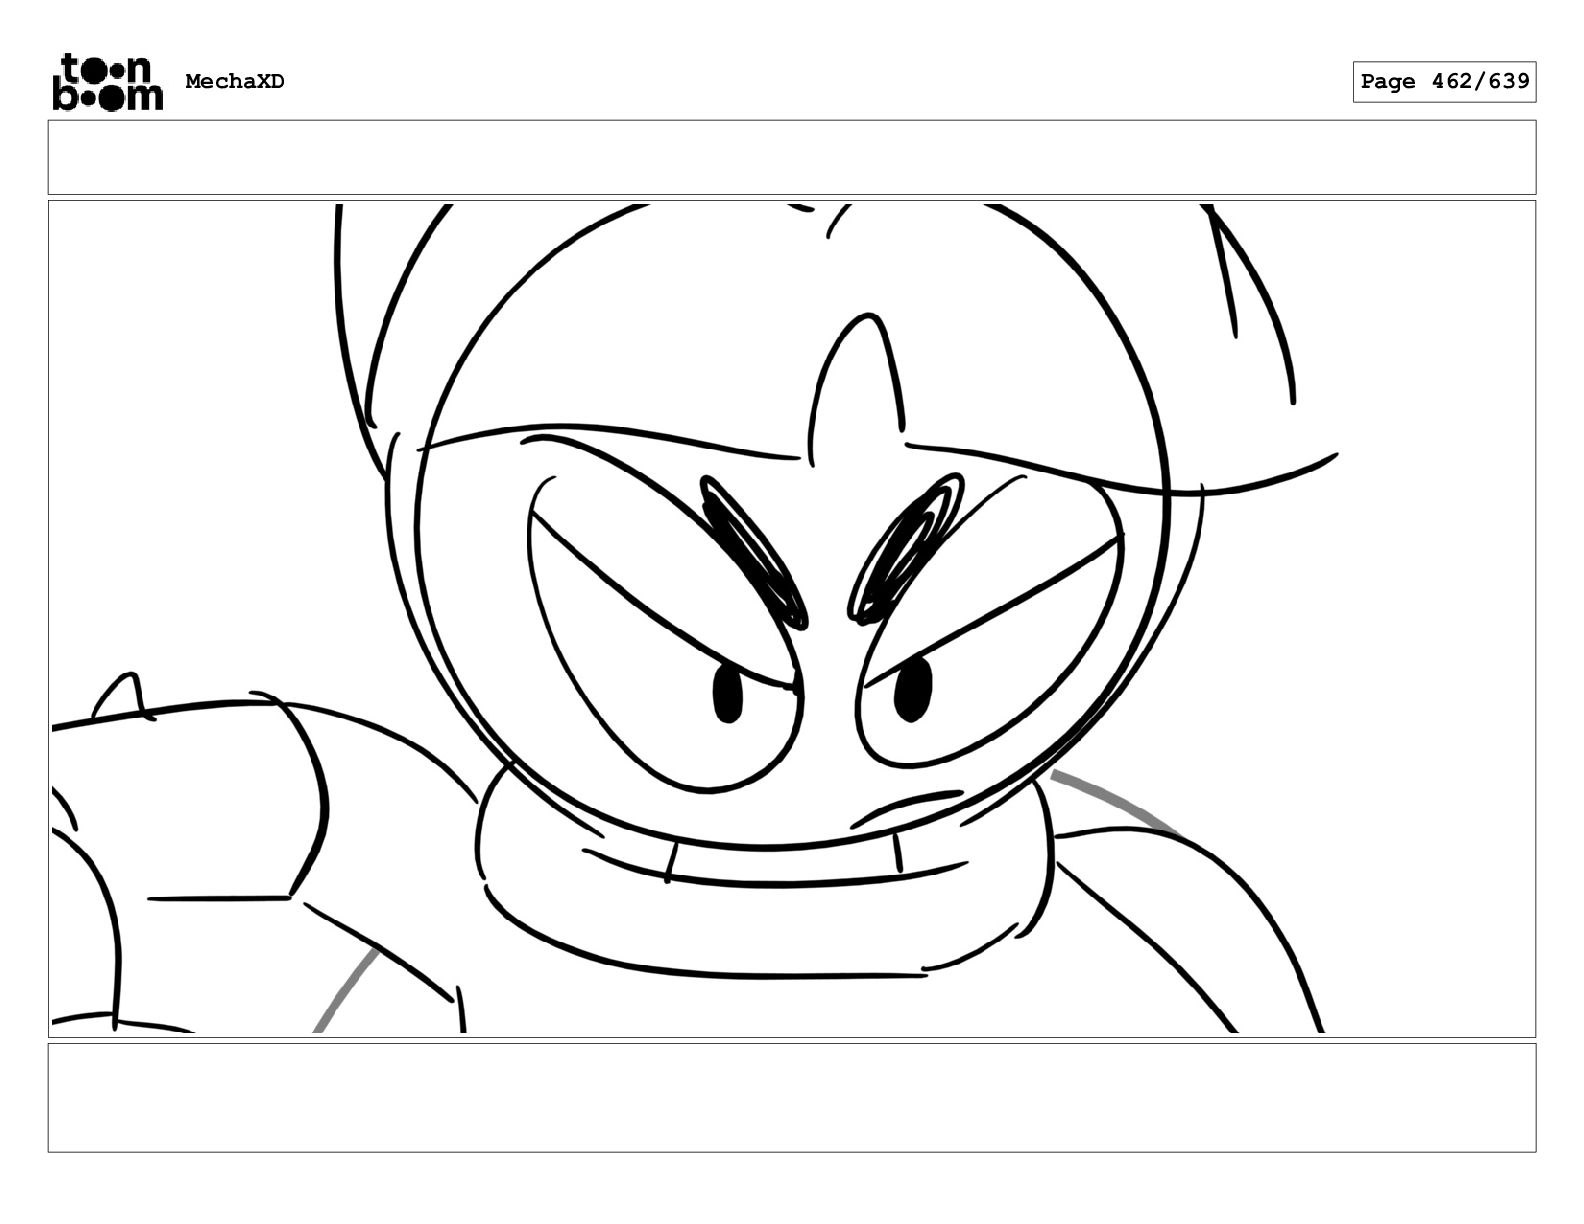Click the hair spike at top right

[x=1250, y=300]
